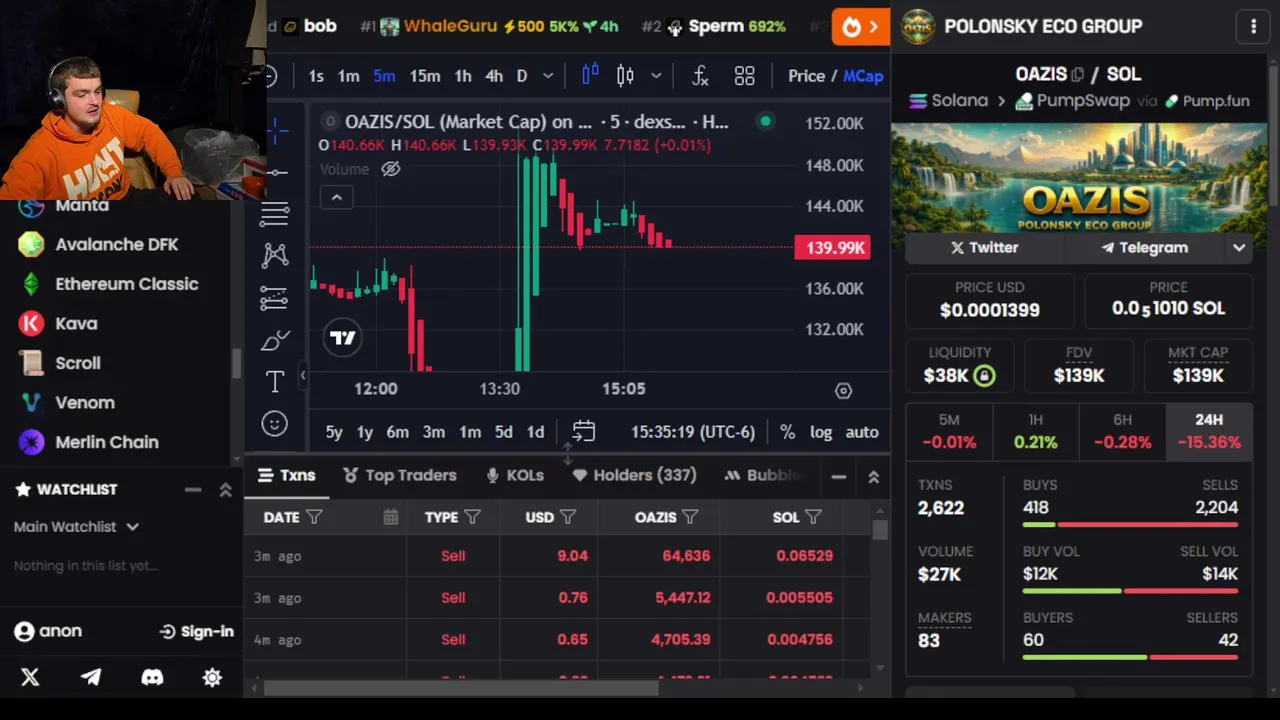
Task: Expand the chart style dropdown arrow
Action: pos(656,76)
